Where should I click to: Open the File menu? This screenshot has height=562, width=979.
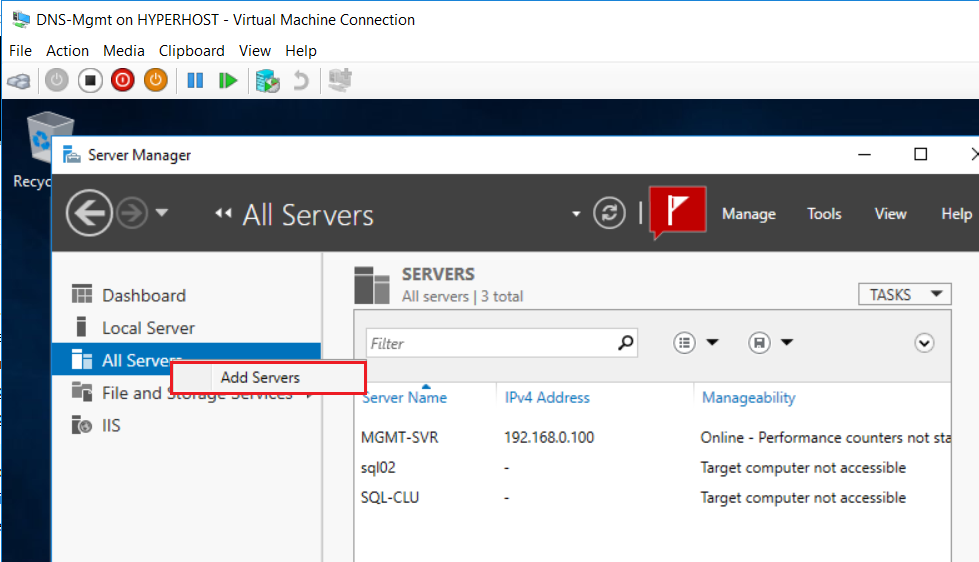[20, 51]
